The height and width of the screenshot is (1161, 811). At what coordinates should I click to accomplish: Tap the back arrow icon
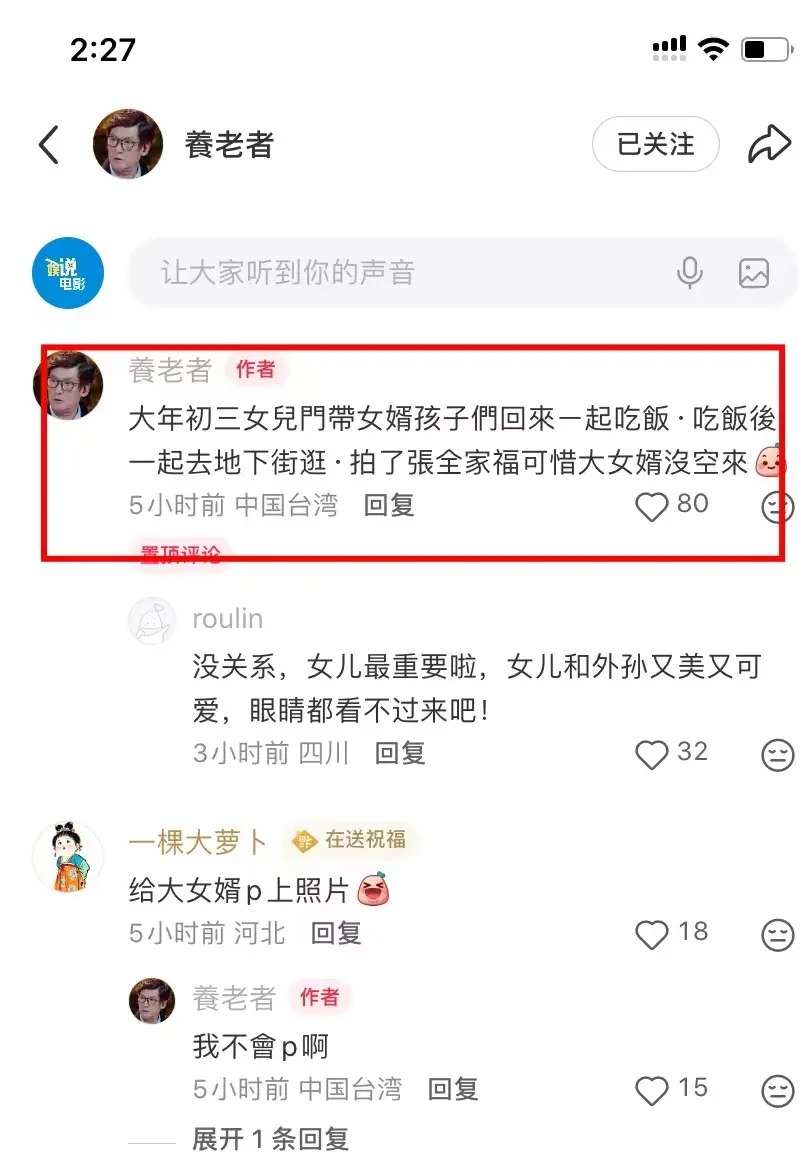49,145
